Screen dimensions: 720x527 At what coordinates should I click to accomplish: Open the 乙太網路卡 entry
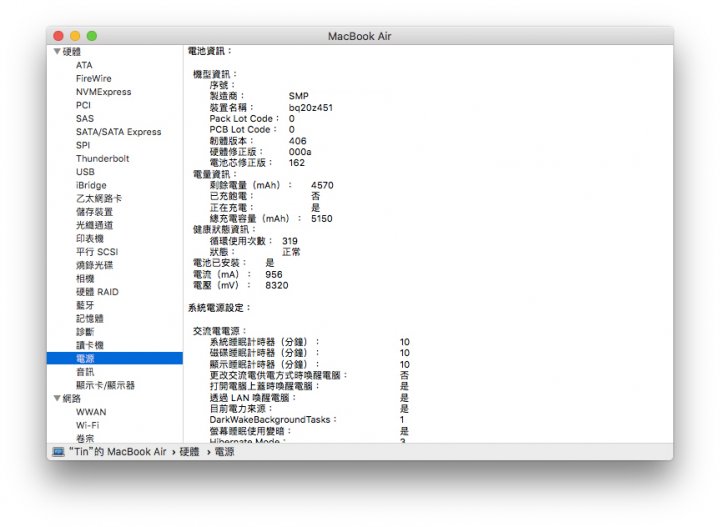coord(99,198)
